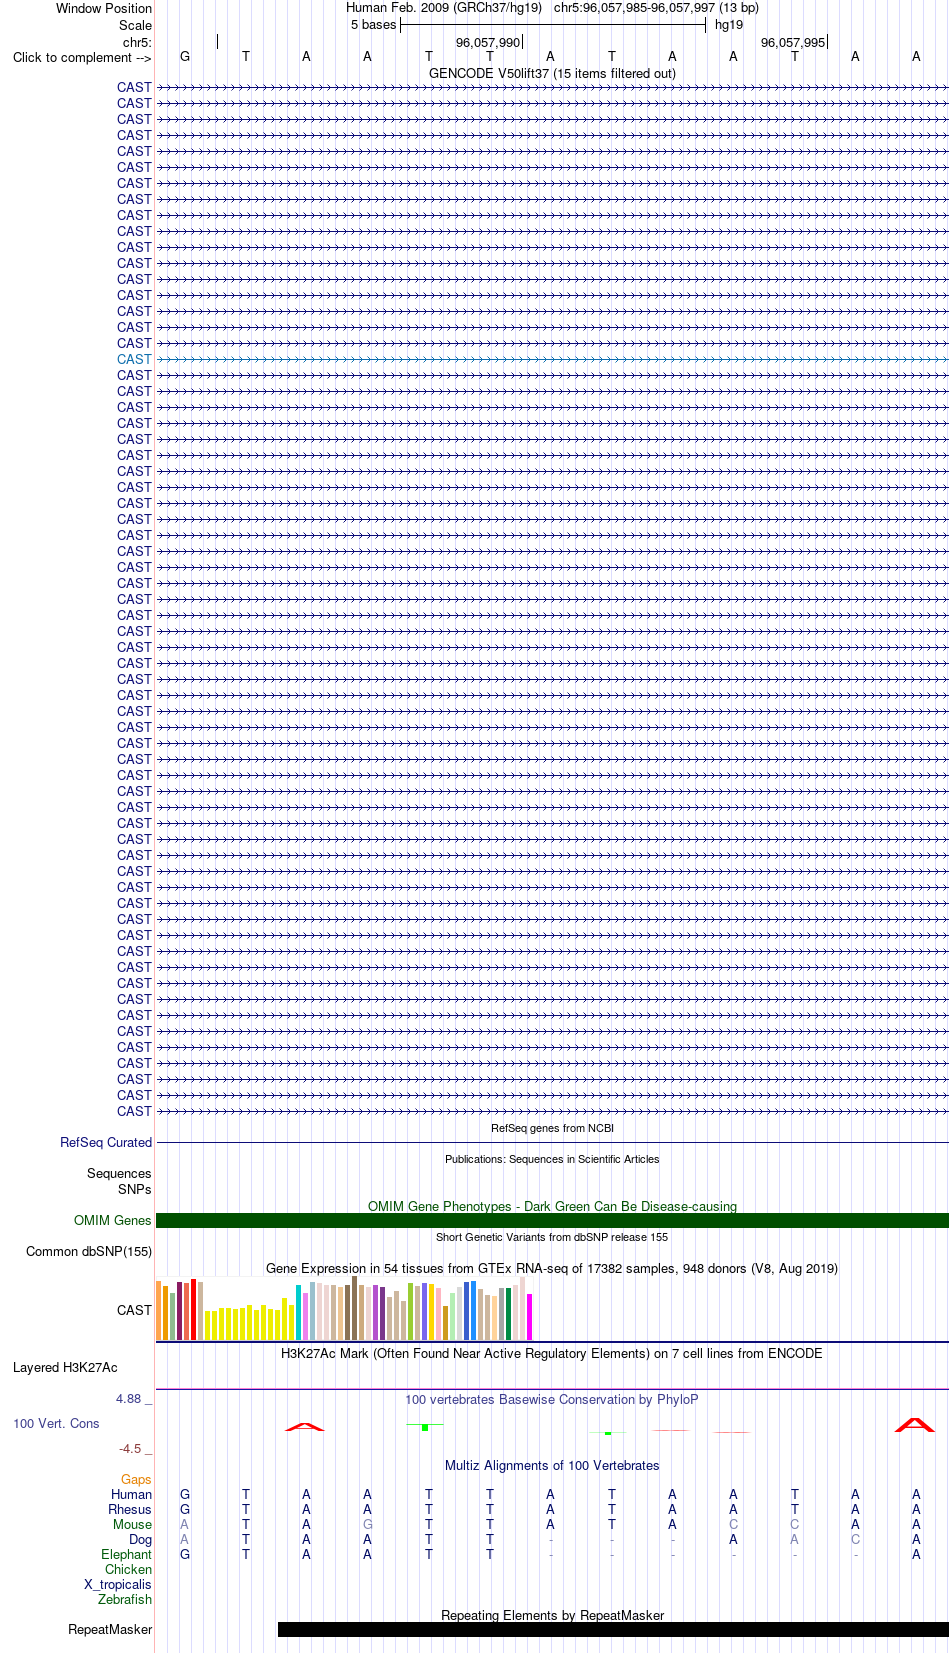Click the black RepeatMasker element bar
The image size is (950, 1653).
613,1629
